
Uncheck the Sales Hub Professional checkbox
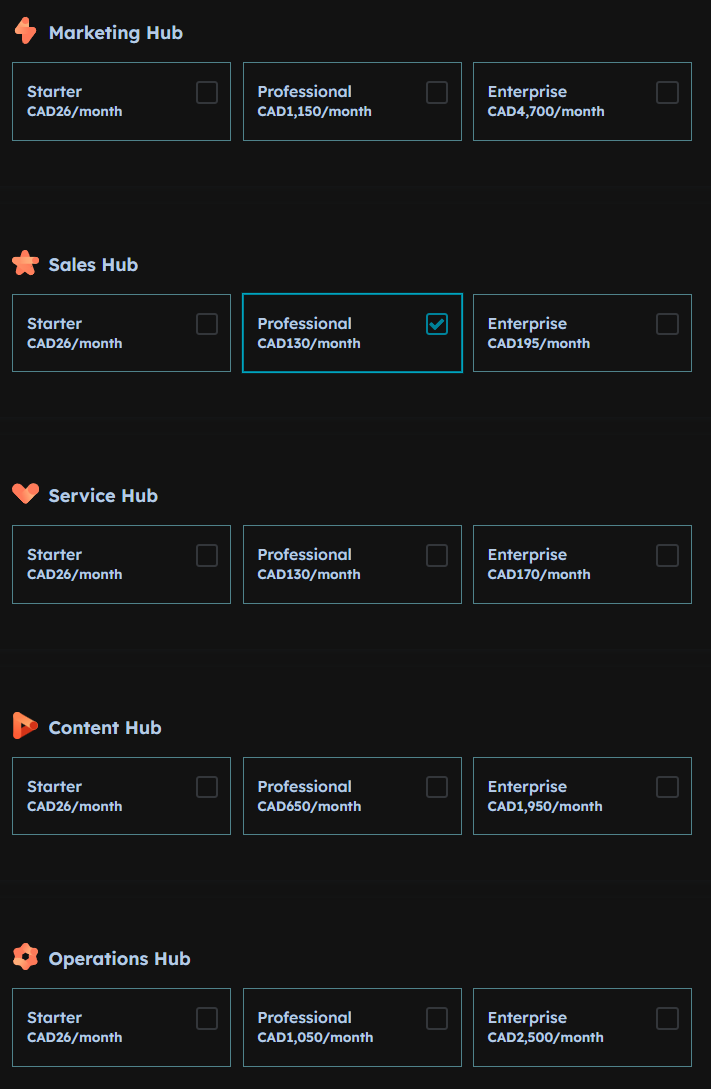(437, 324)
